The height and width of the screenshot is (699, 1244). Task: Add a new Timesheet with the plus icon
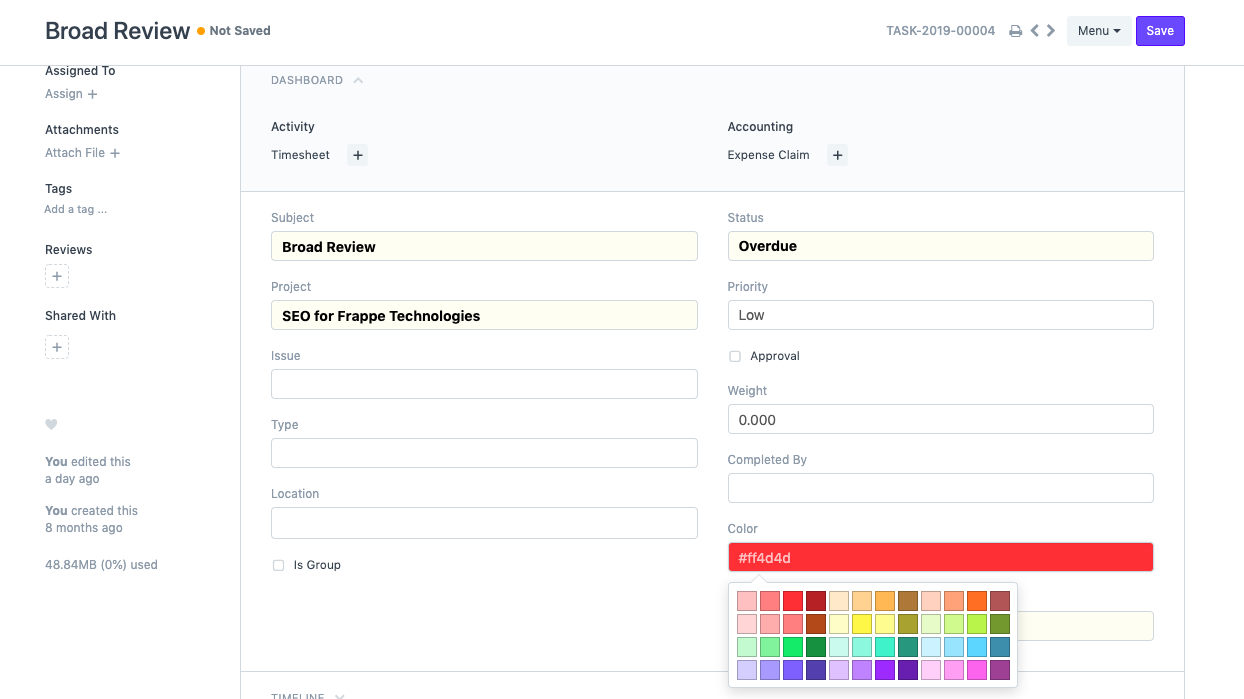pos(357,155)
